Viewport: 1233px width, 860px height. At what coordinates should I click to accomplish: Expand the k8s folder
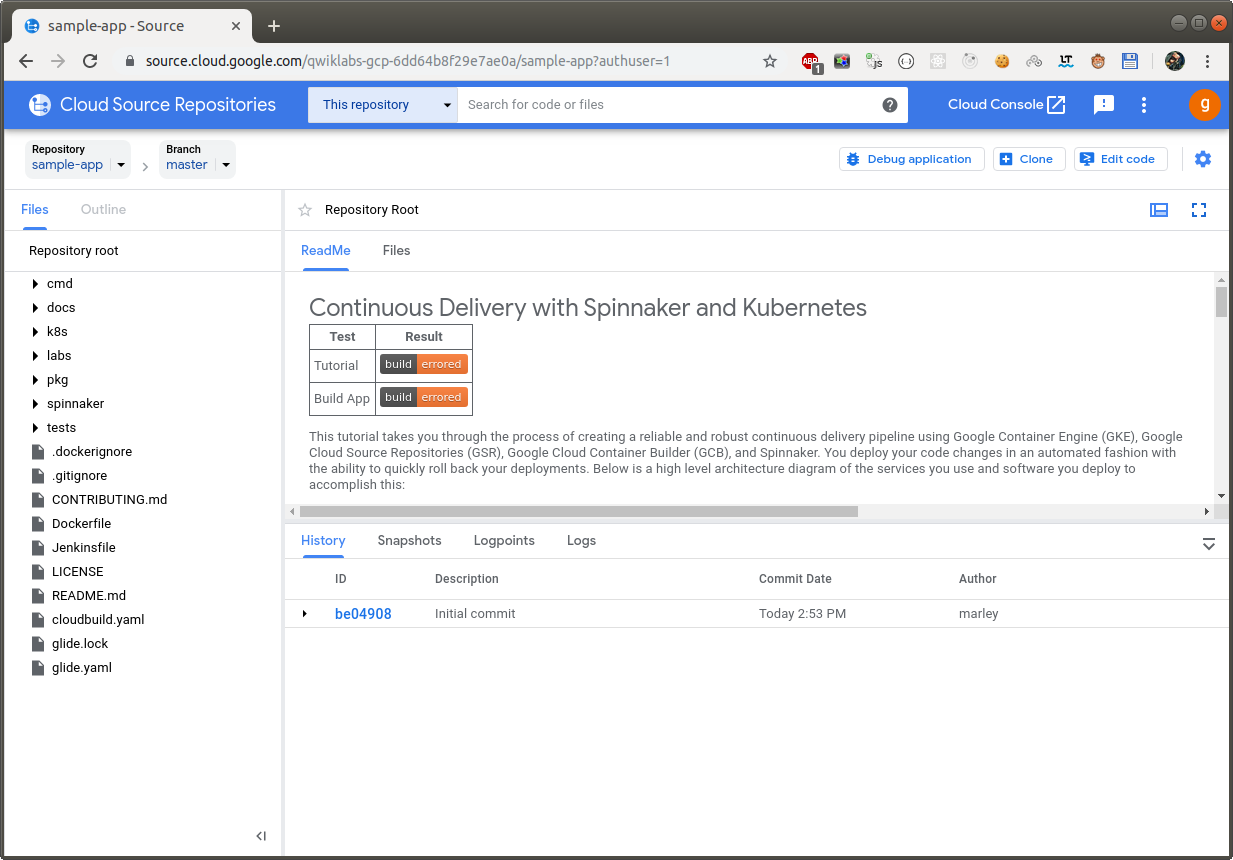click(36, 332)
